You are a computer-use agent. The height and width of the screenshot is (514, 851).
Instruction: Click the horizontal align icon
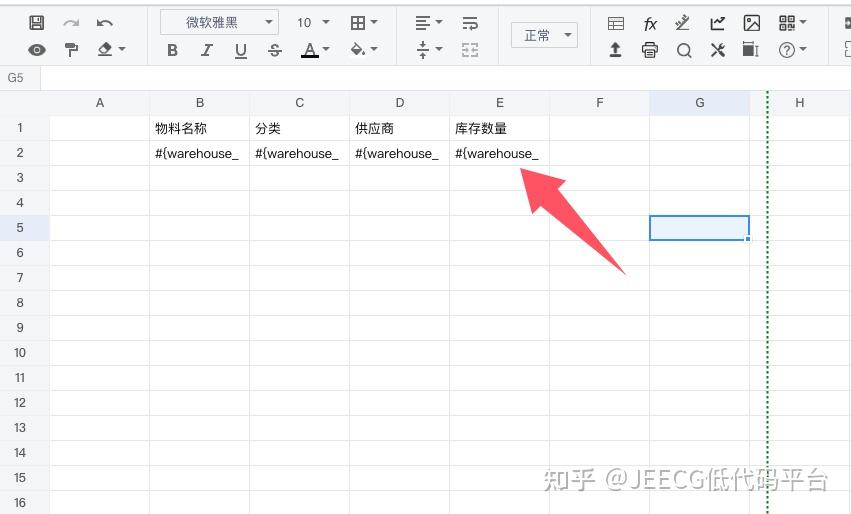[x=423, y=23]
